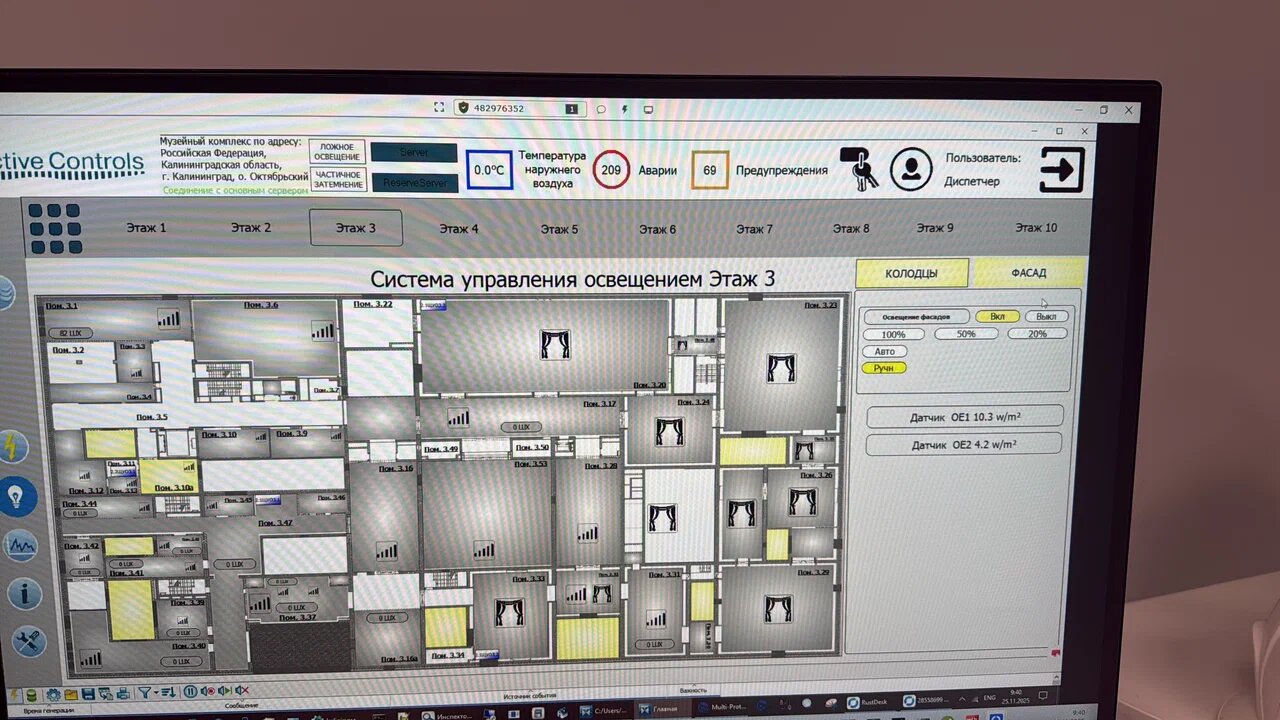Turn facade lighting on with Вкл

pos(997,316)
